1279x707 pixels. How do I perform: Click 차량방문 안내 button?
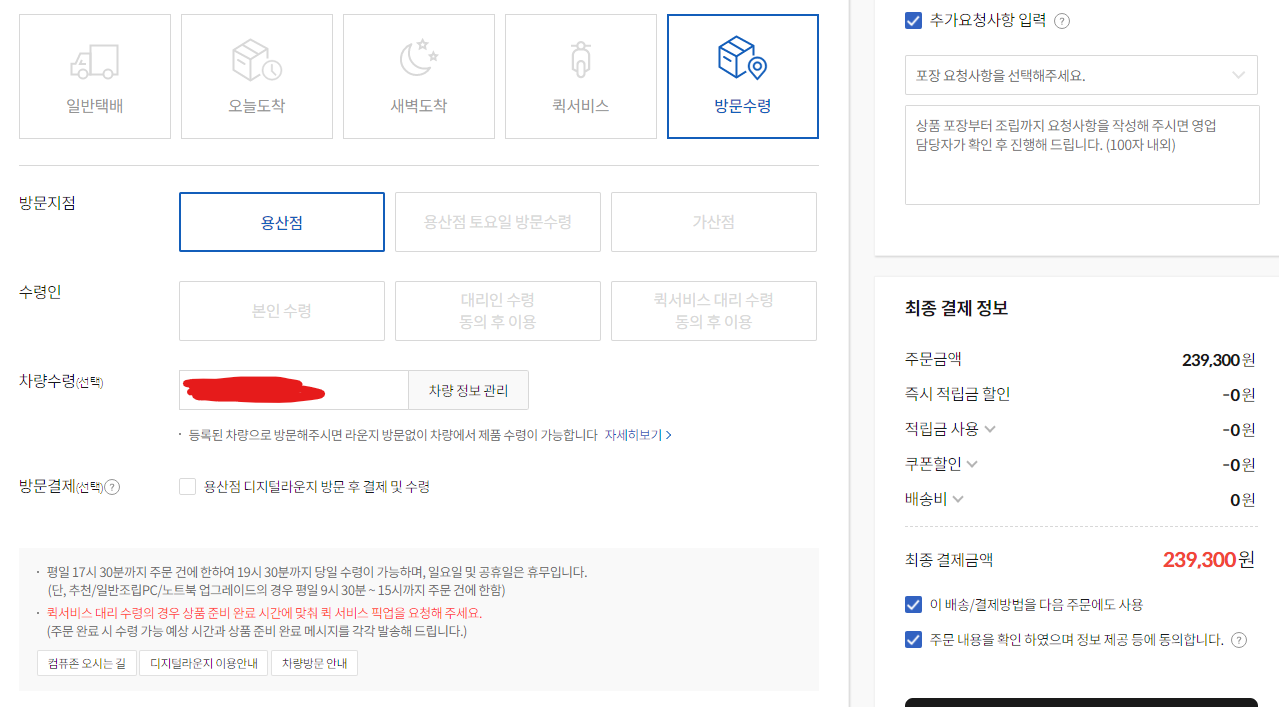pos(314,663)
